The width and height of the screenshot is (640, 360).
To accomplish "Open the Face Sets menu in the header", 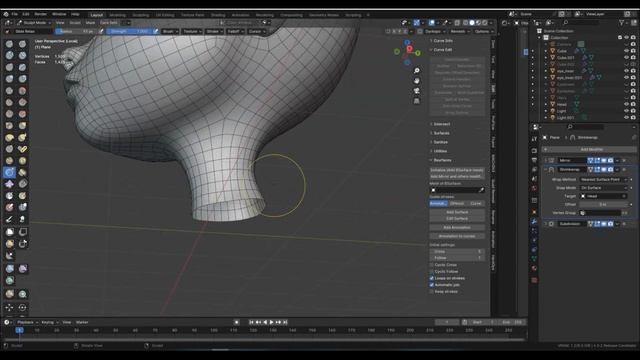I will tap(109, 23).
